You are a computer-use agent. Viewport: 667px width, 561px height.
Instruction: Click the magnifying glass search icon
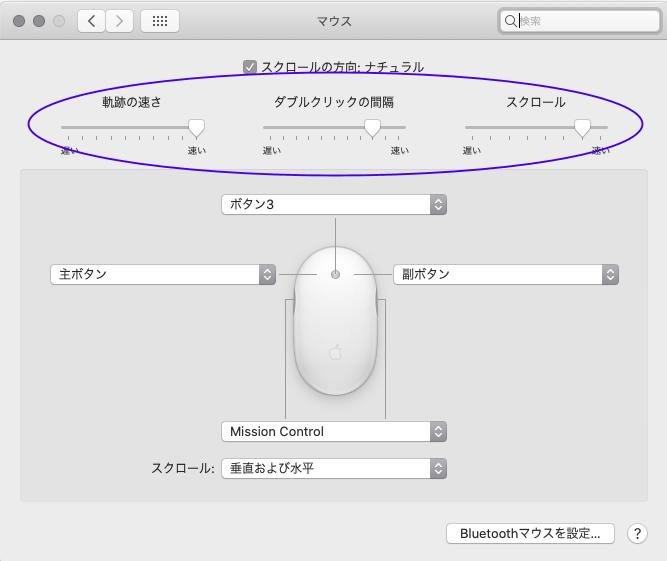tap(510, 20)
